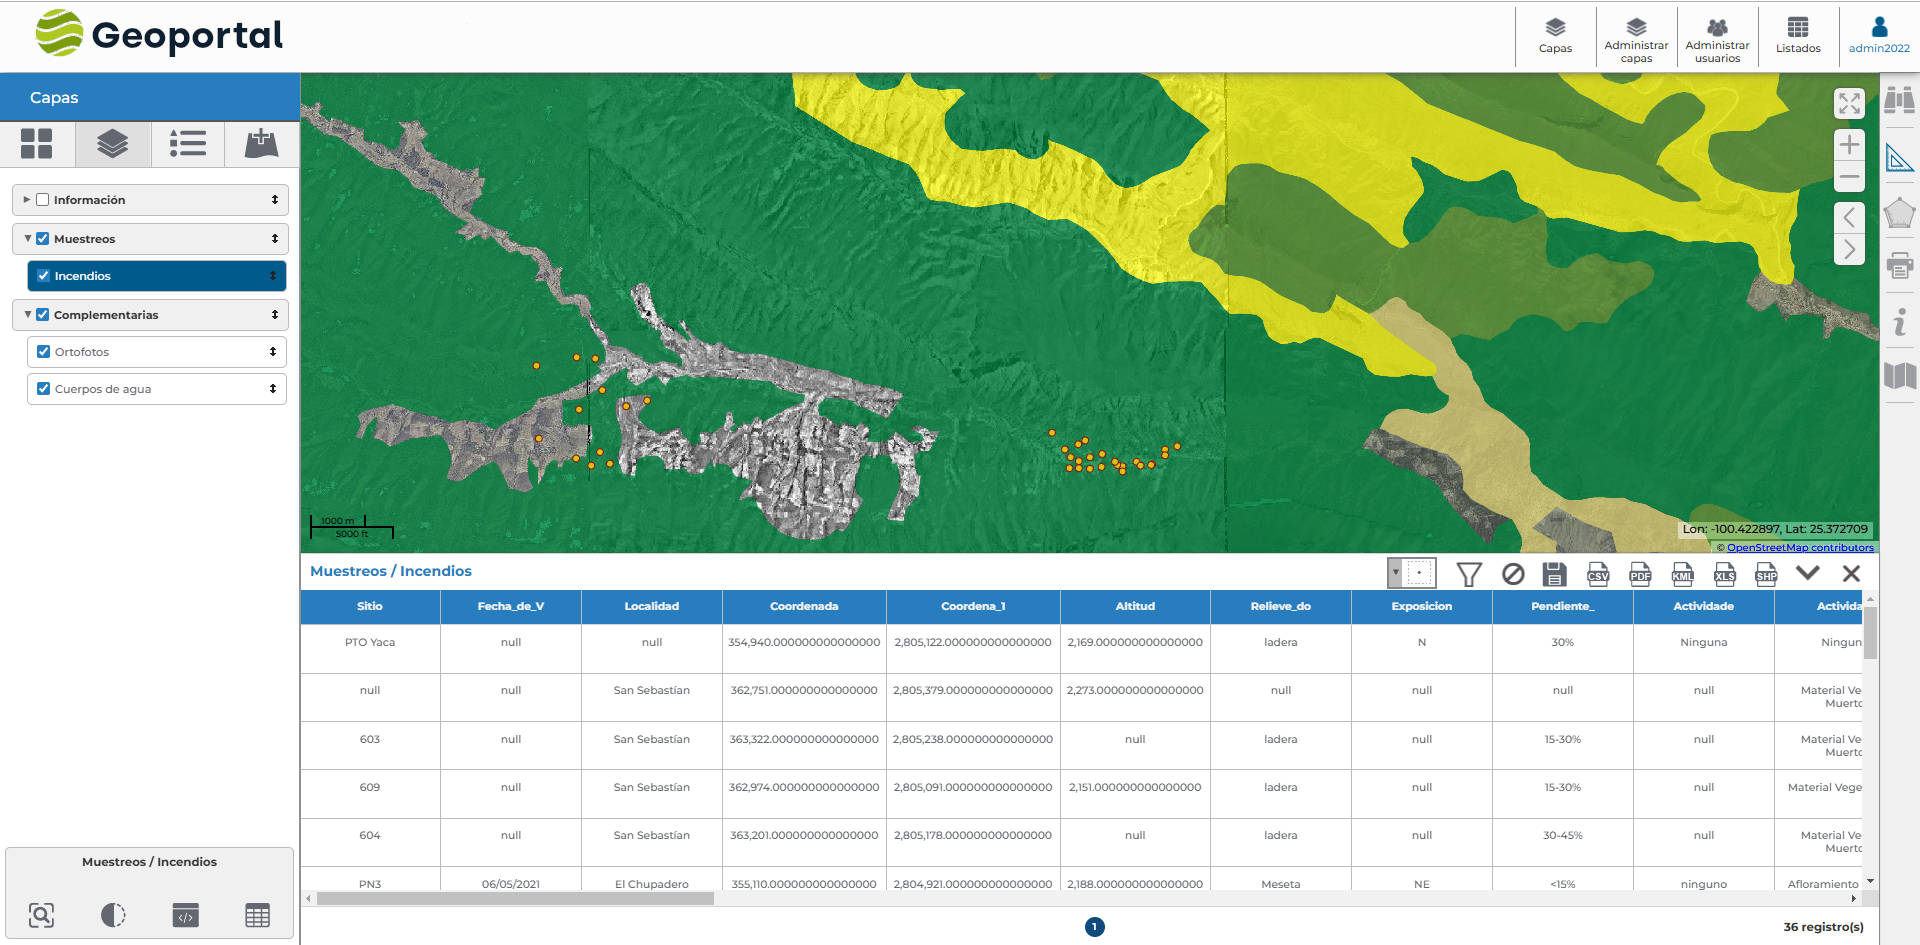The width and height of the screenshot is (1920, 945).
Task: Enable the Información layer group checkbox
Action: (x=43, y=200)
